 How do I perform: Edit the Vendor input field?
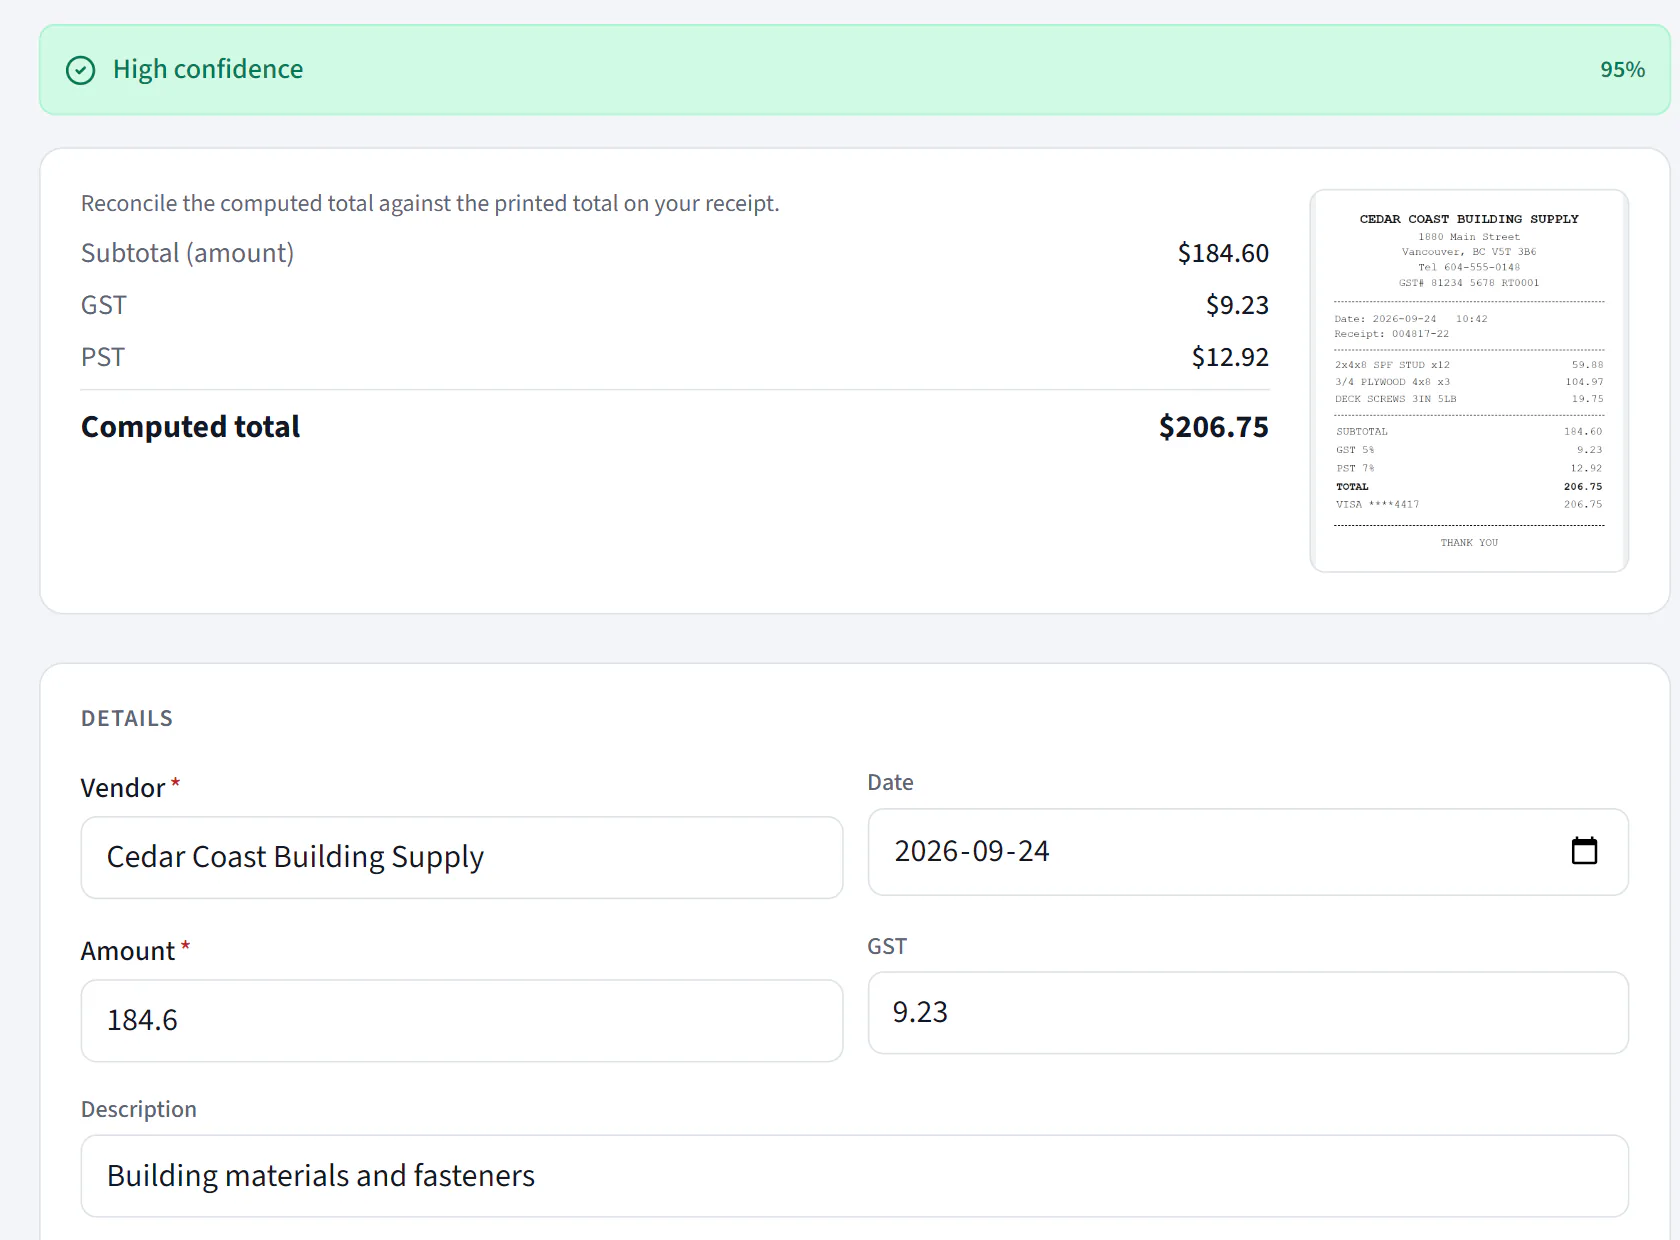click(x=462, y=857)
